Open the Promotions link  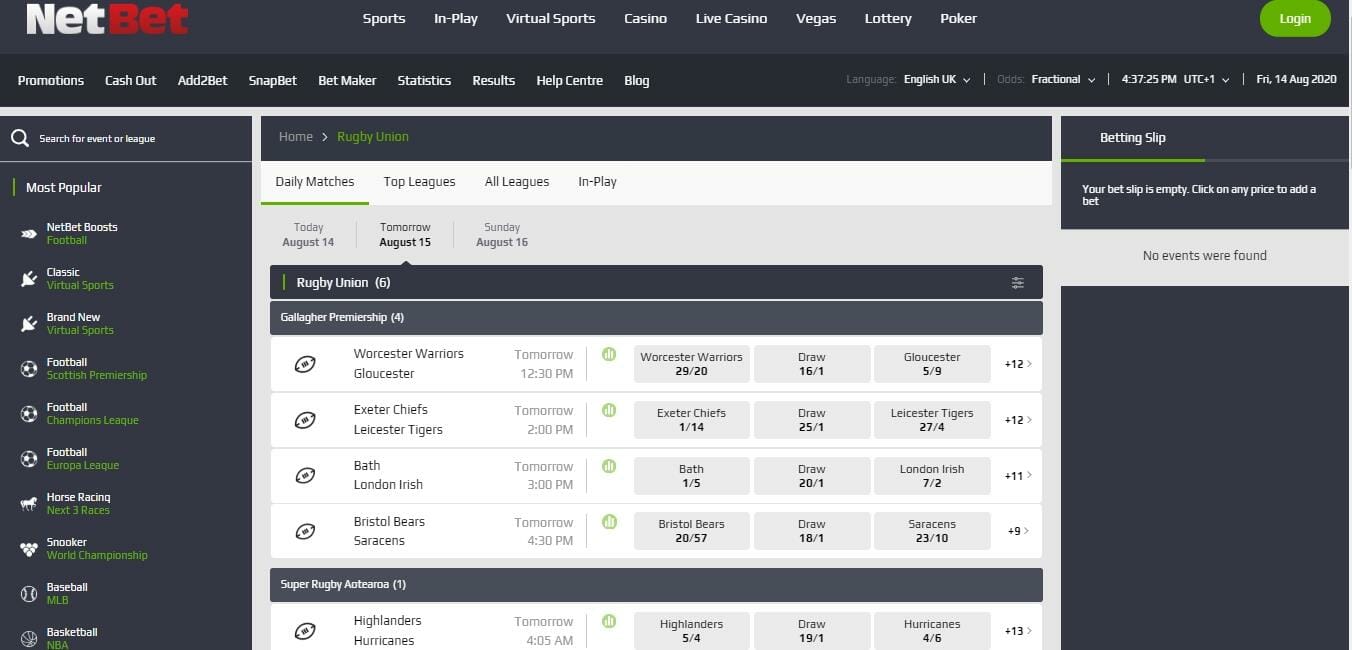coord(51,81)
